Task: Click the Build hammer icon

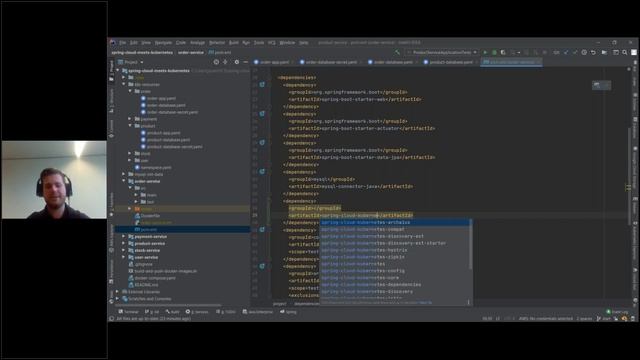Action: [x=397, y=52]
